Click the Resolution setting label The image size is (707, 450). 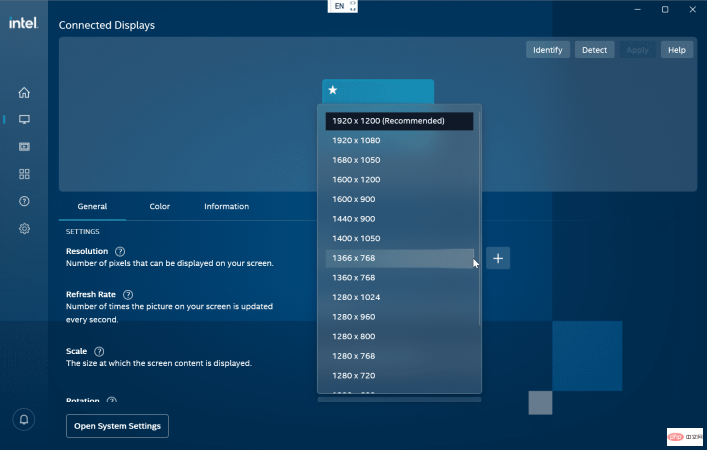point(87,251)
